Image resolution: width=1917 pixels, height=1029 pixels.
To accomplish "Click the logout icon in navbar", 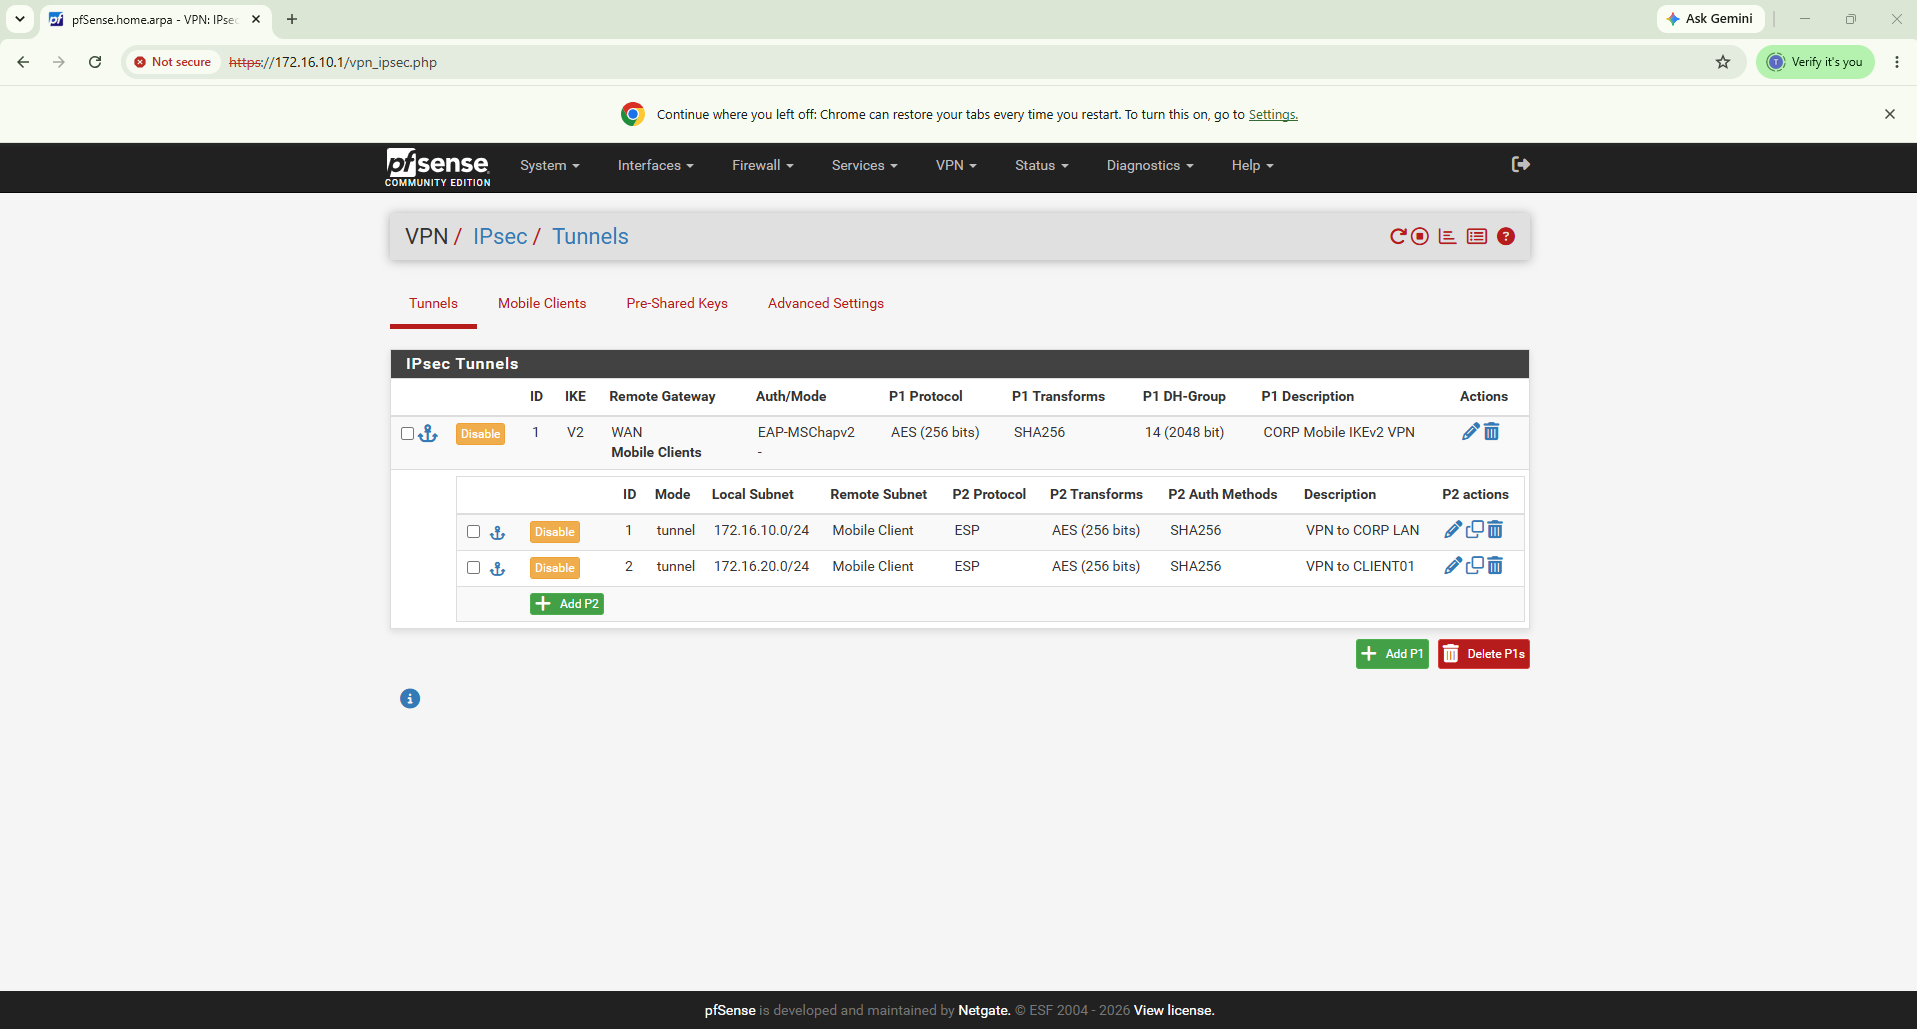I will point(1520,165).
